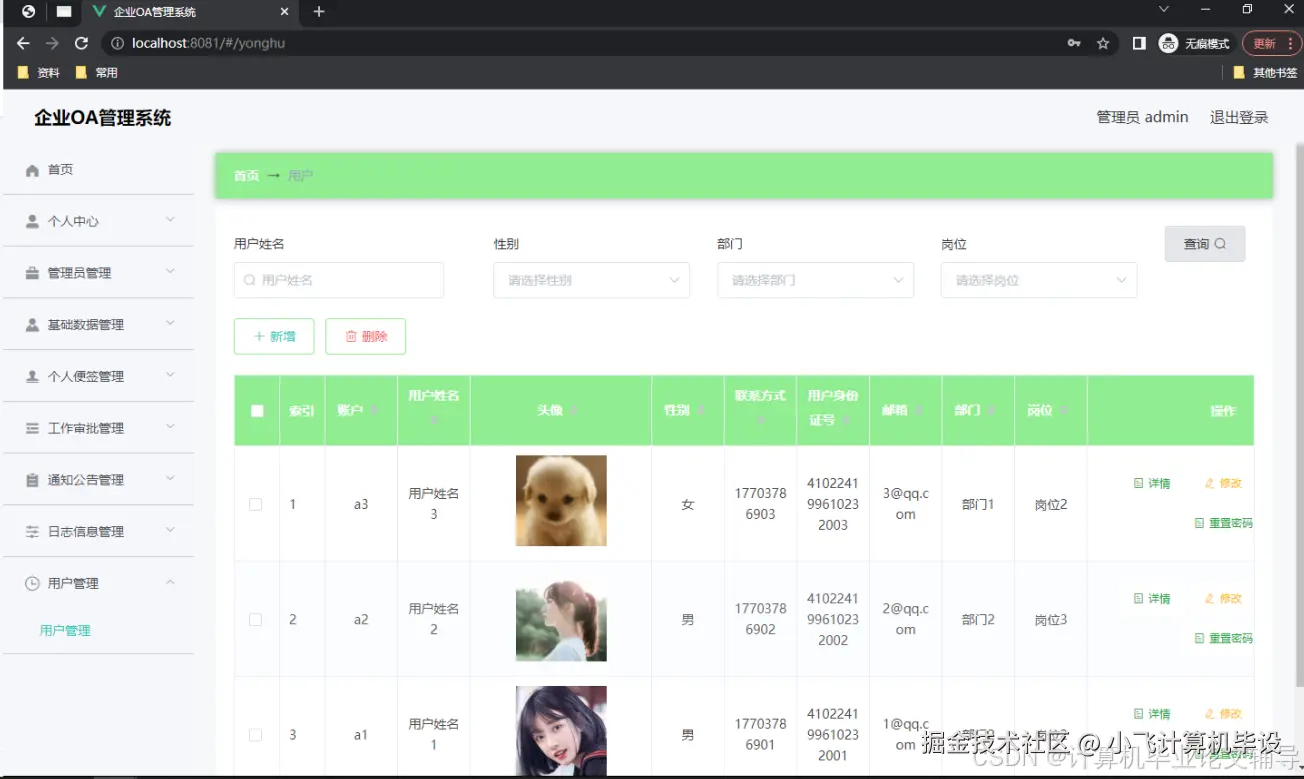Viewport: 1304px width, 779px height.
Task: Click the magnifier icon inside 用户姓名 field
Action: (x=249, y=280)
